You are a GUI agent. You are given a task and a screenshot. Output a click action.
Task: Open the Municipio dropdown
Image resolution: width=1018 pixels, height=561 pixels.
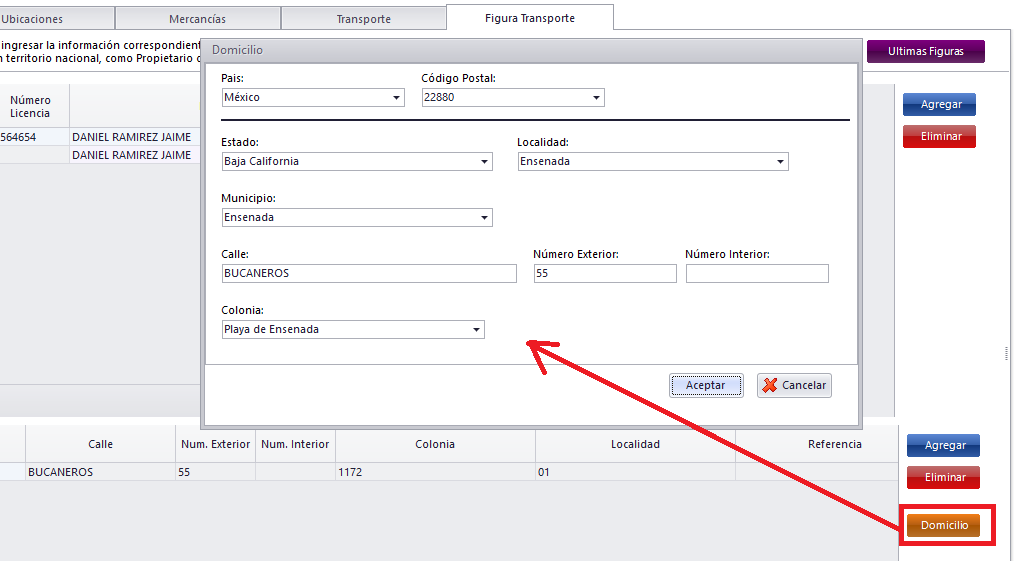coord(485,218)
